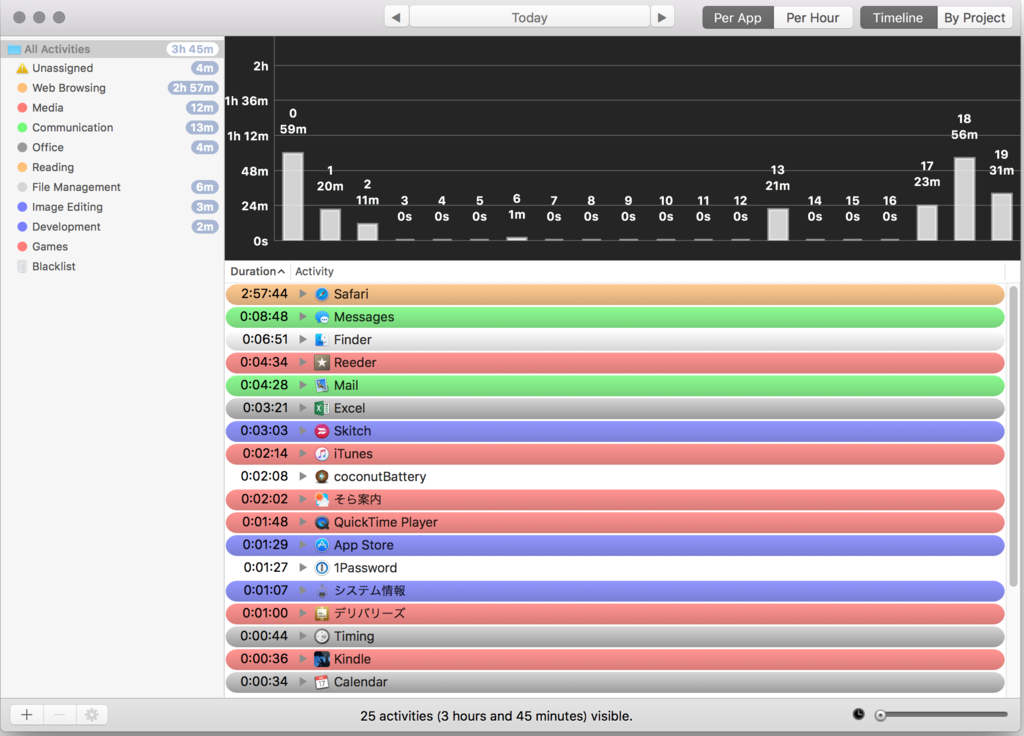Viewport: 1024px width, 736px height.
Task: Click the minimum duration slider
Action: tap(943, 715)
